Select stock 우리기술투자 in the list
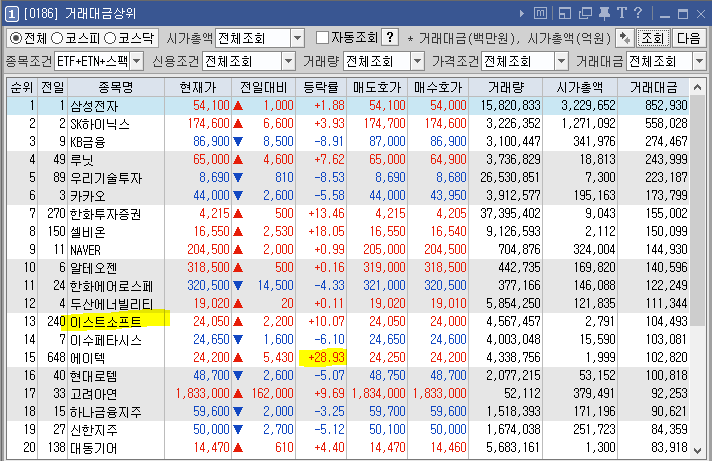Viewport: 712px width, 461px height. 106,178
